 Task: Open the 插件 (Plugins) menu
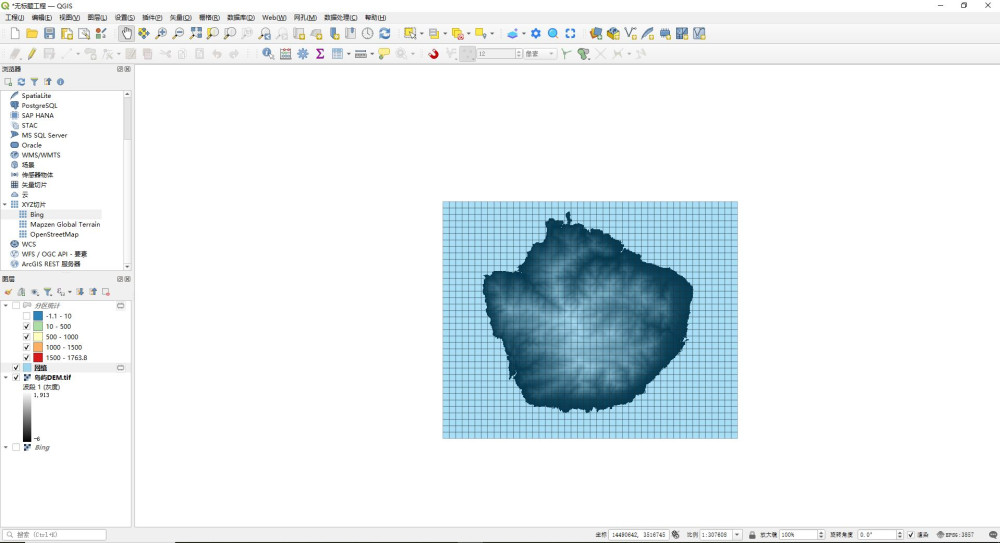click(x=152, y=18)
